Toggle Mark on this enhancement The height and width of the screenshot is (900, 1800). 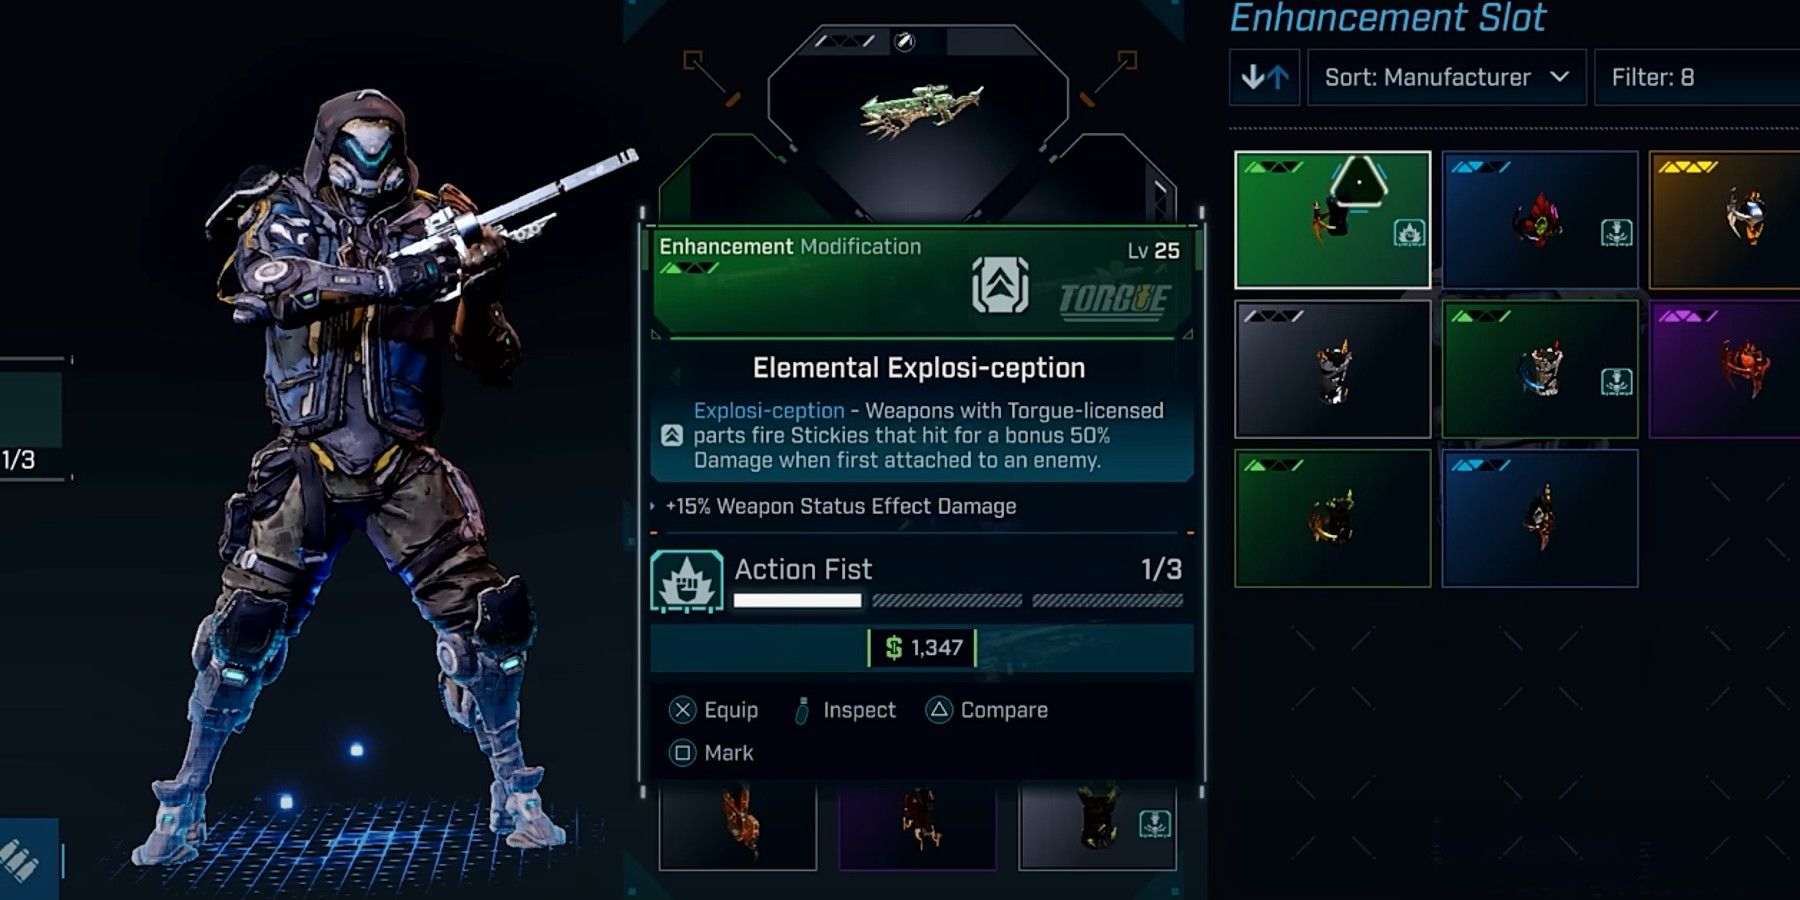point(711,753)
